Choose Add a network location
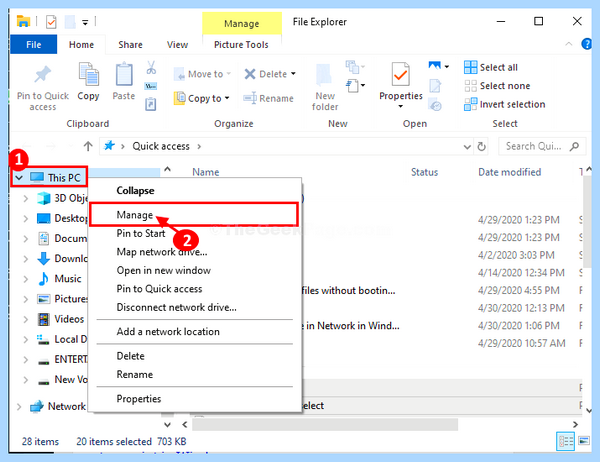 point(193,331)
